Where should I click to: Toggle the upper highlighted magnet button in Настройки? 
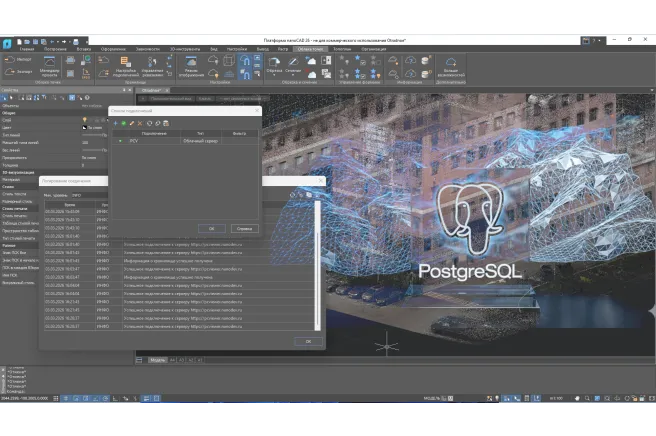point(245,61)
